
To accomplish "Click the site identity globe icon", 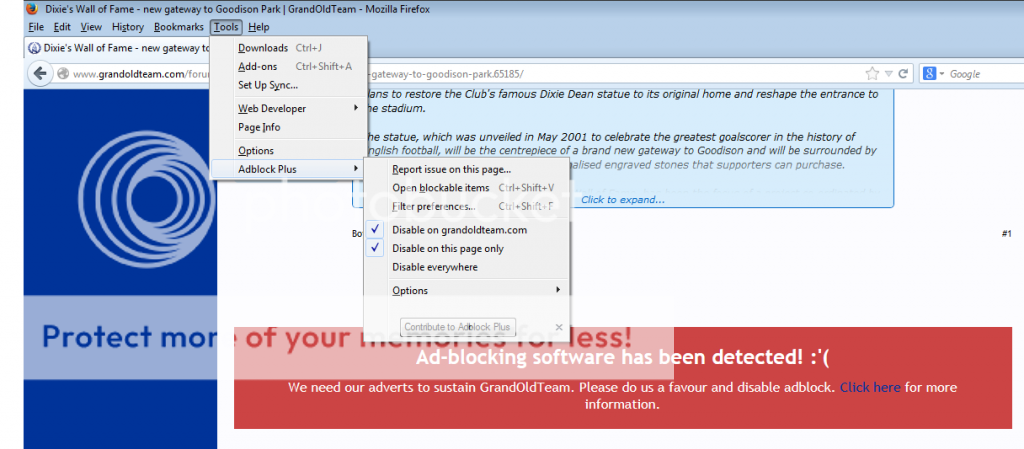I will [63, 74].
